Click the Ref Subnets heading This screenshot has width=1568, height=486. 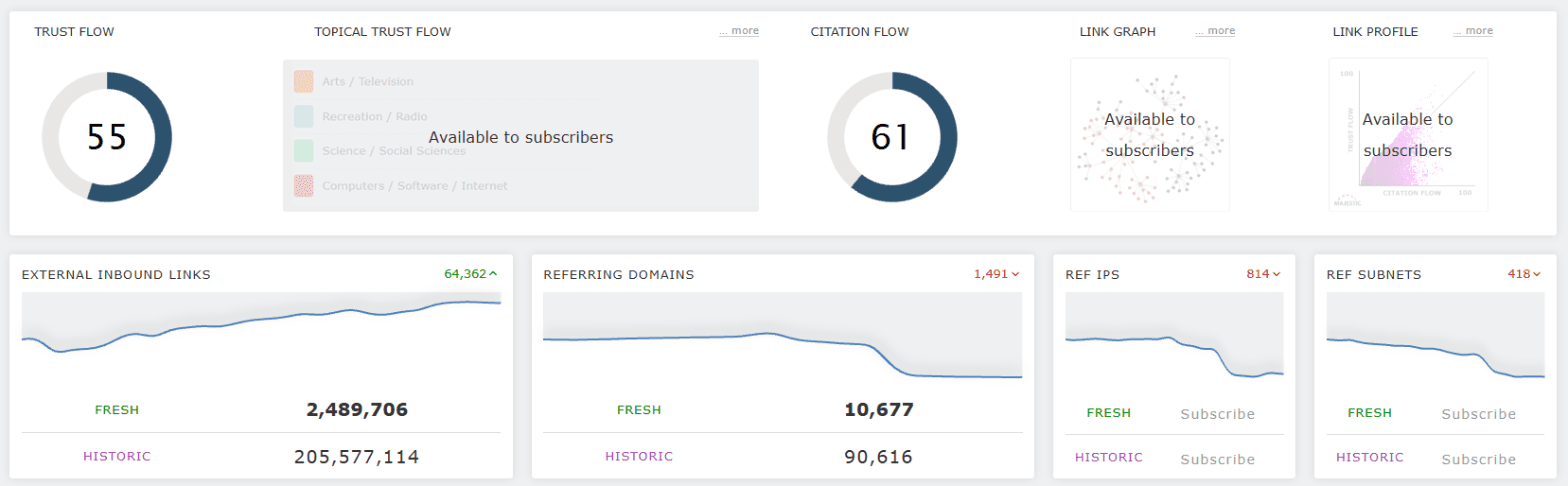click(x=1373, y=275)
